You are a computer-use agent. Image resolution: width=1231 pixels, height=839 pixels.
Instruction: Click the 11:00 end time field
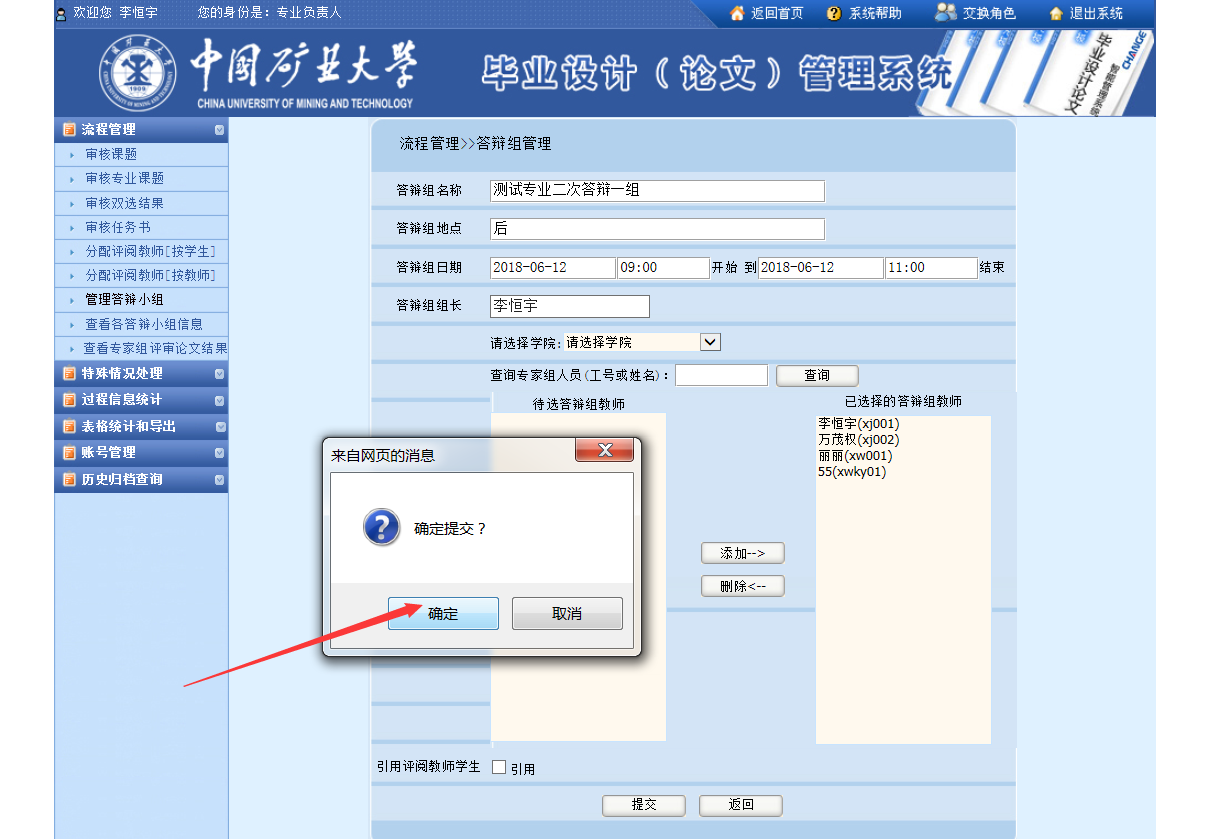(931, 268)
